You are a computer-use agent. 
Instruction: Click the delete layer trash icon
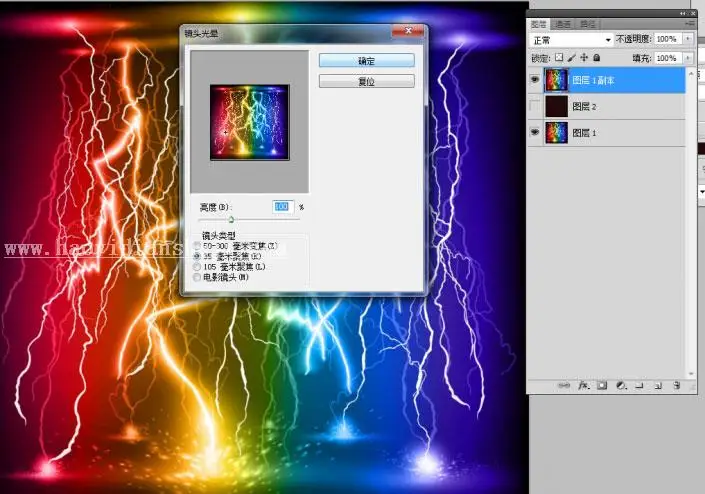(677, 385)
